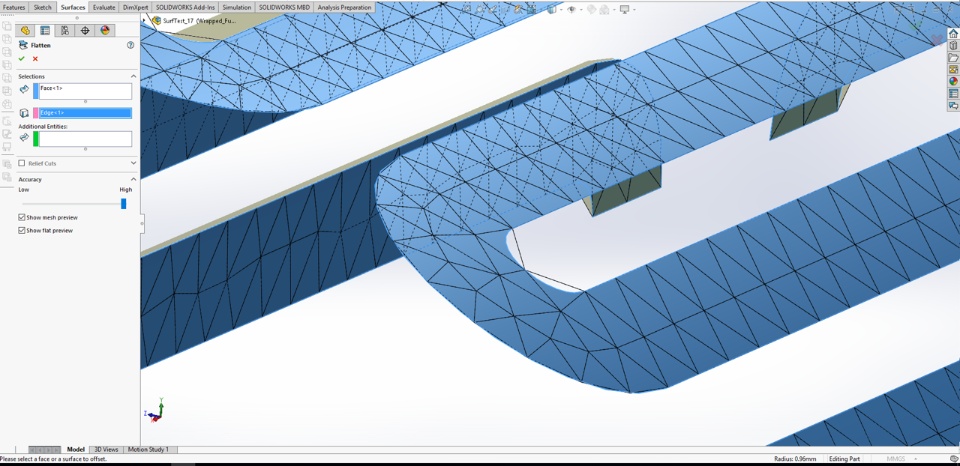This screenshot has width=960, height=466.
Task: Open View Settings dropdown arrow
Action: point(634,9)
